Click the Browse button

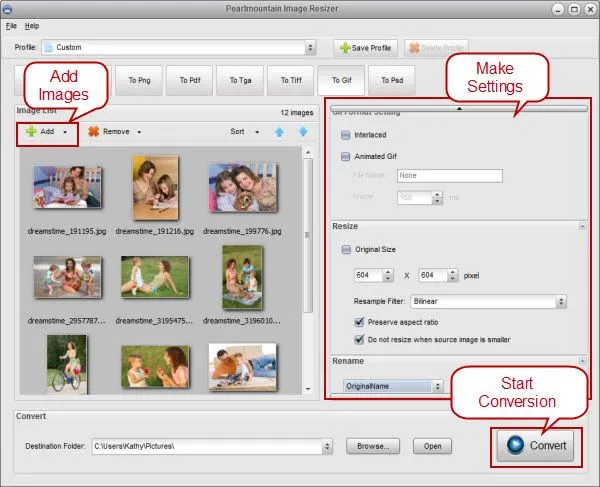(x=373, y=446)
